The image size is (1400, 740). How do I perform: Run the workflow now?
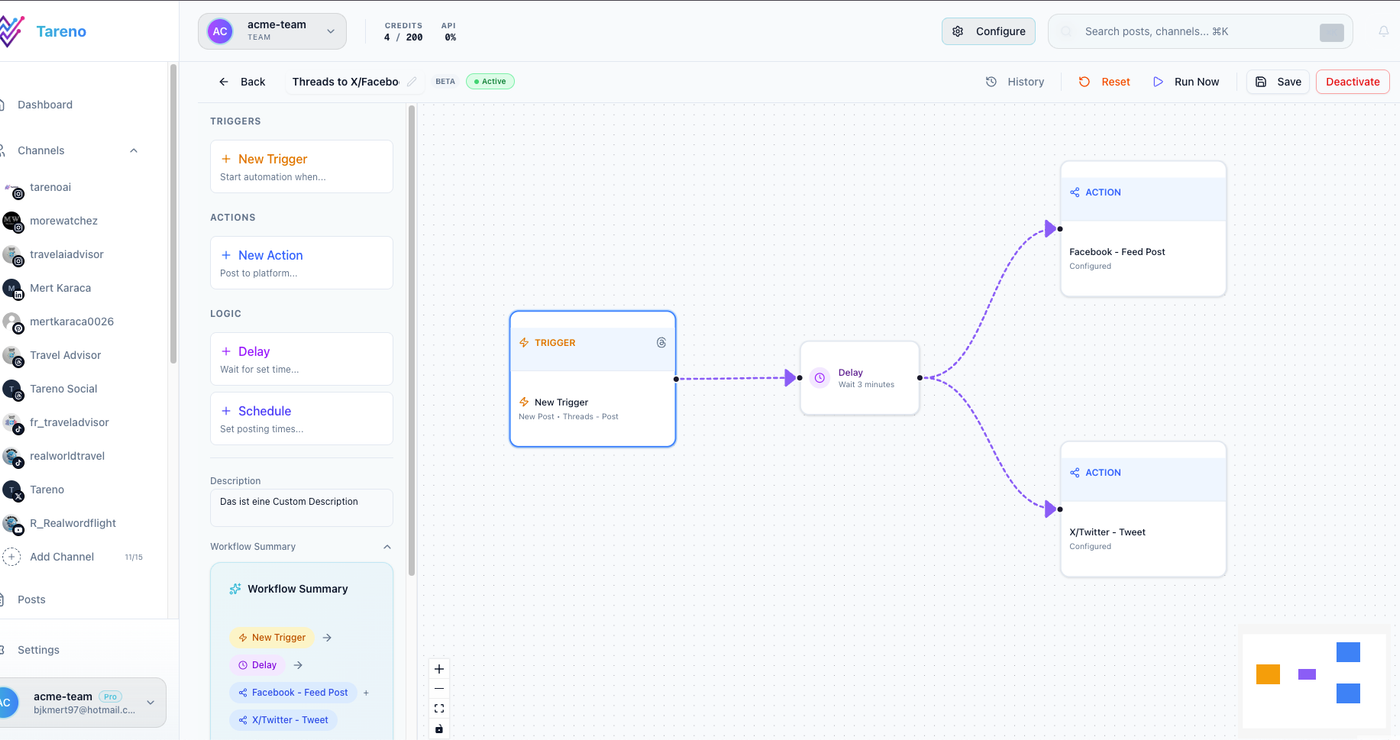(1186, 82)
